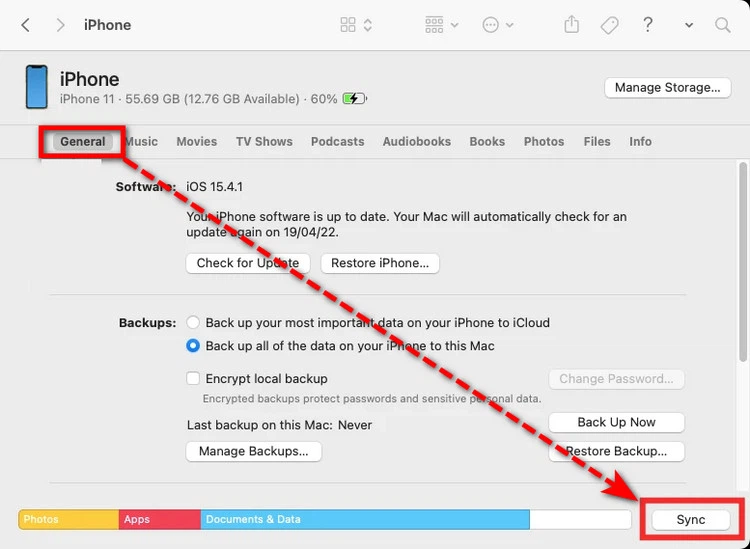Expand the toolbar overflow chevron

[x=689, y=25]
